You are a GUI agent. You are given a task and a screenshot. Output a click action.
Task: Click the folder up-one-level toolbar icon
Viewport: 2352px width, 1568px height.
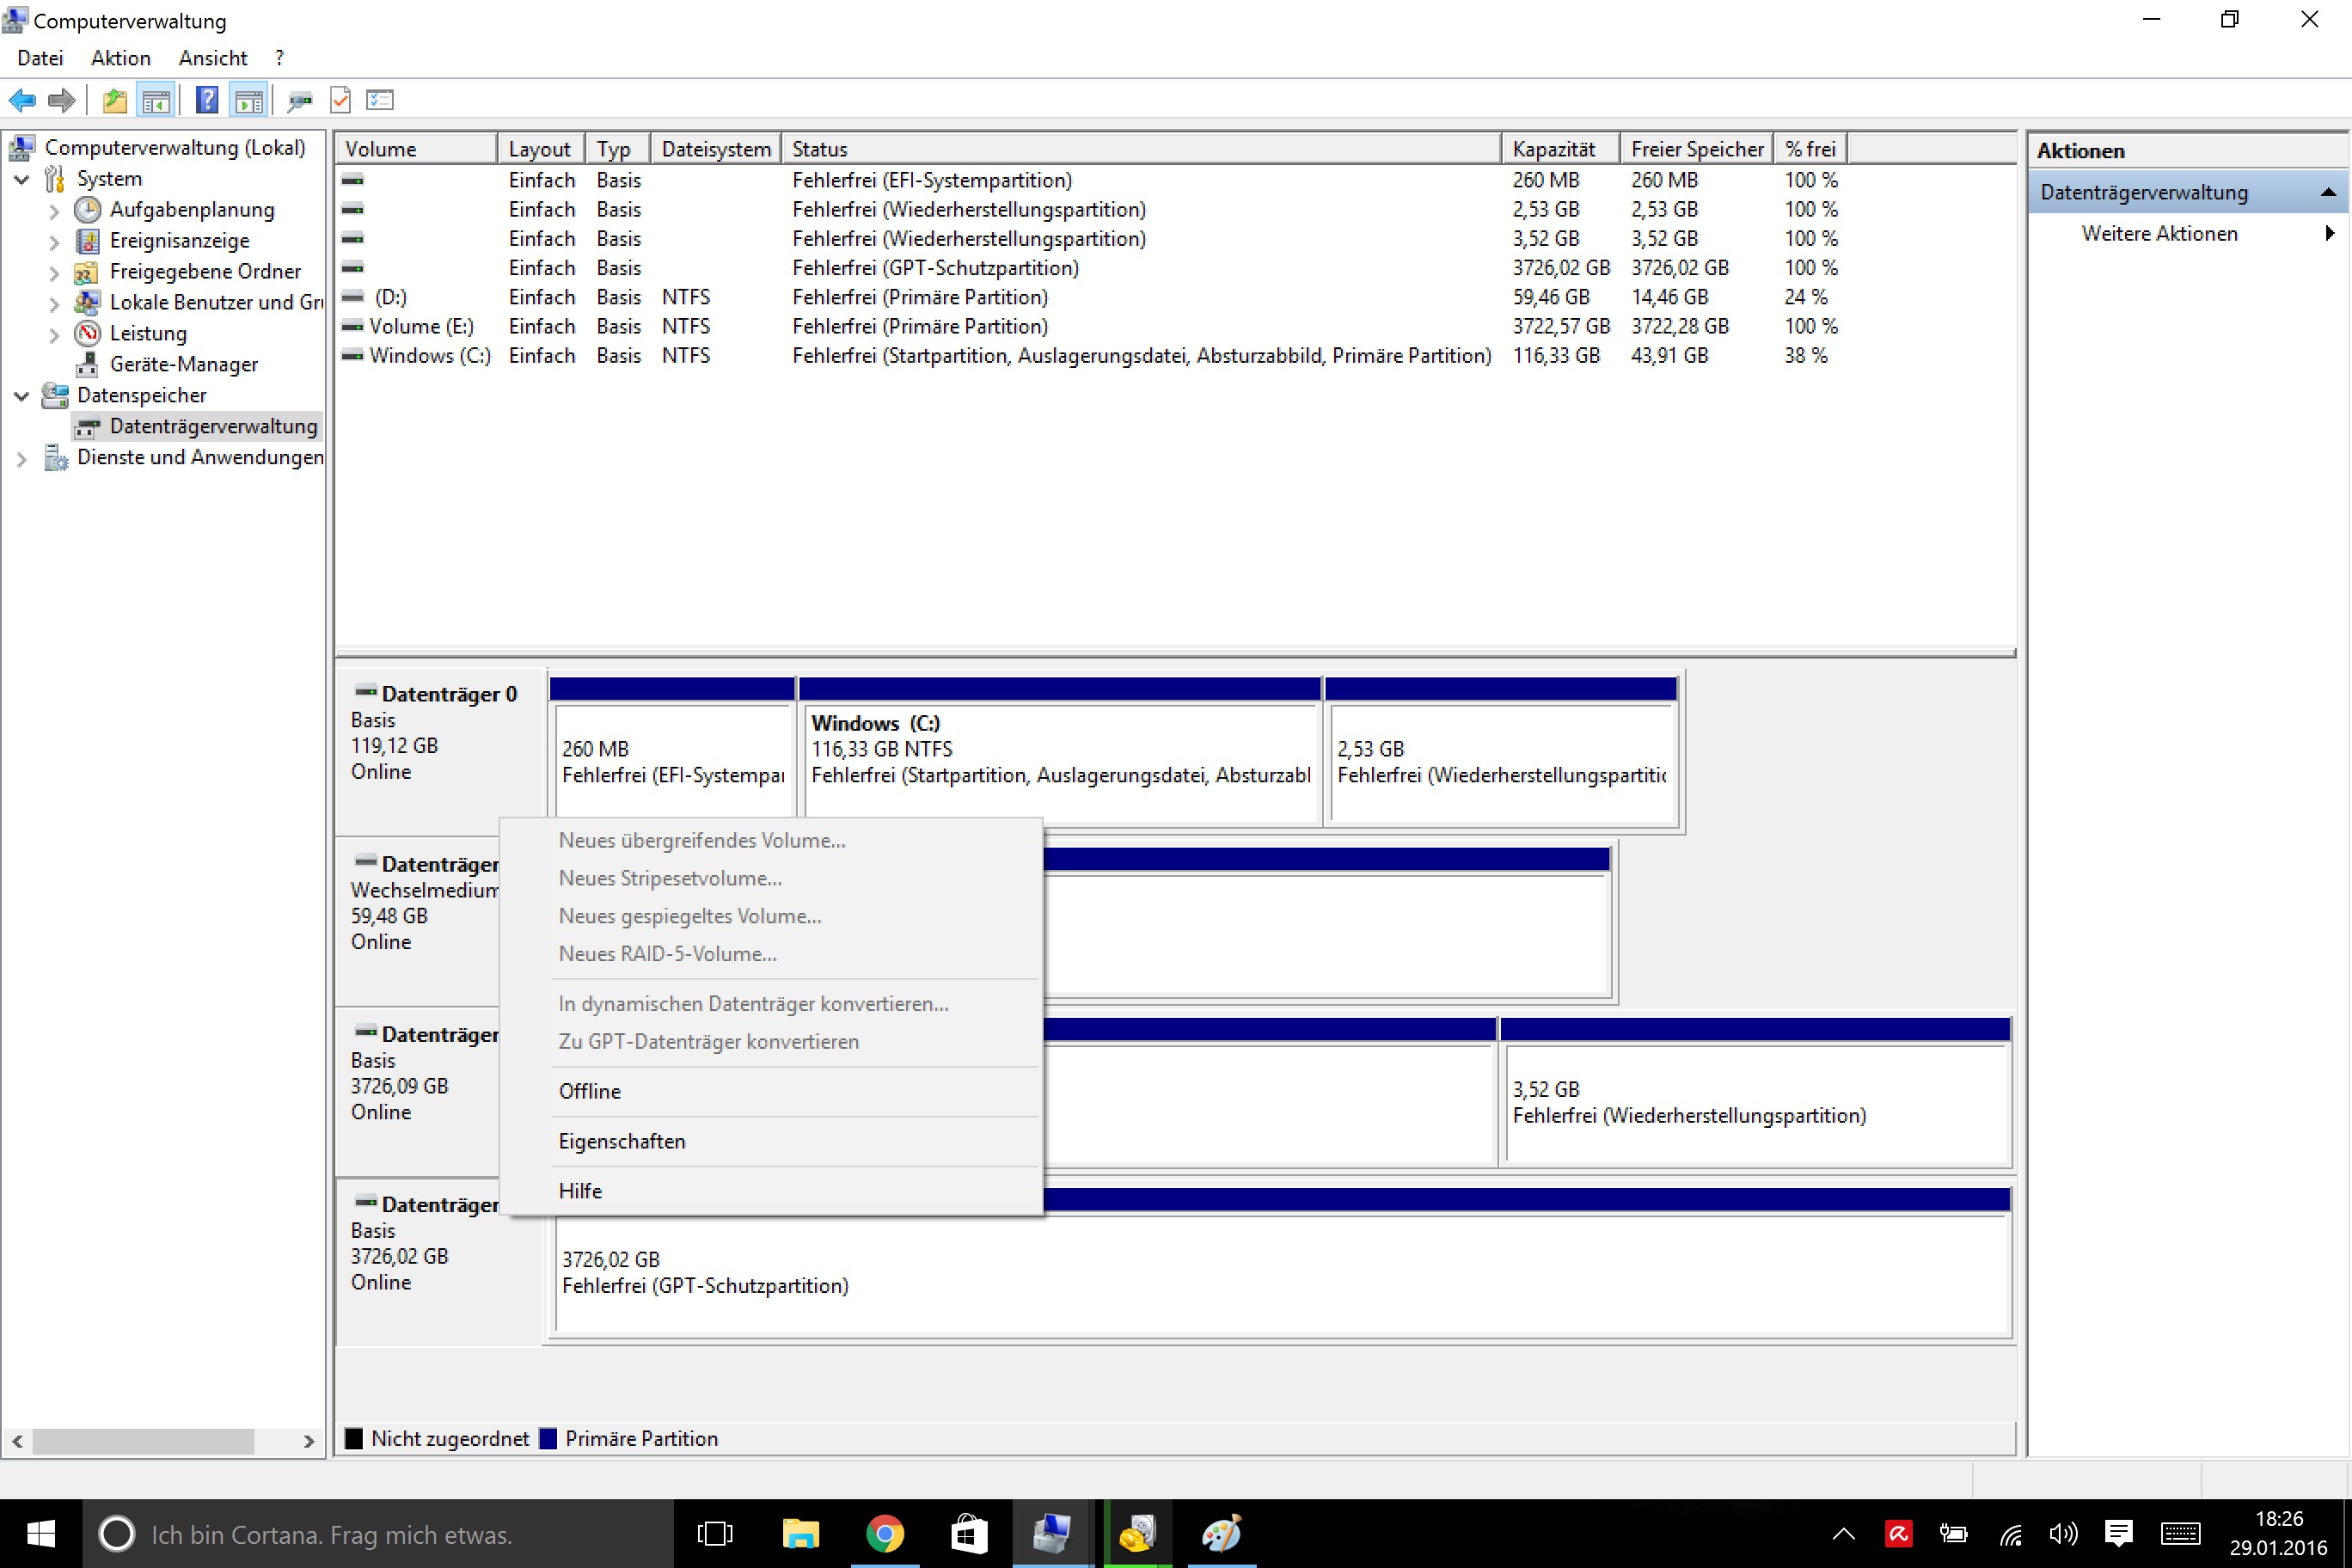(114, 100)
